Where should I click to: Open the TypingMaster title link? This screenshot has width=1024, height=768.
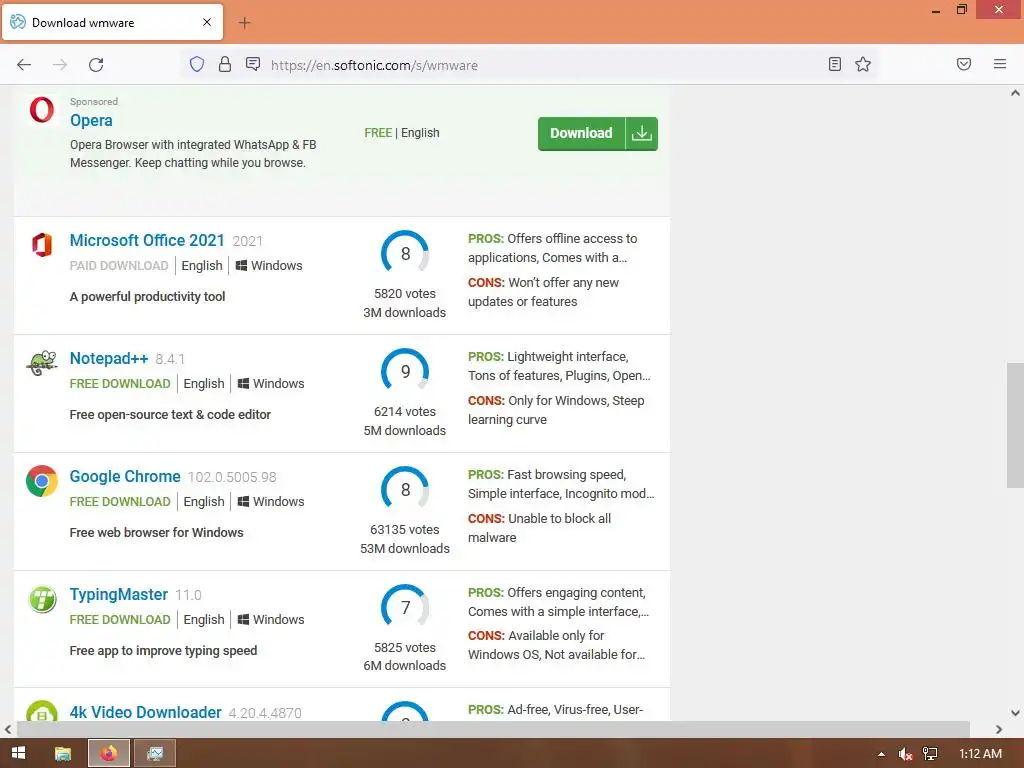[x=119, y=595]
